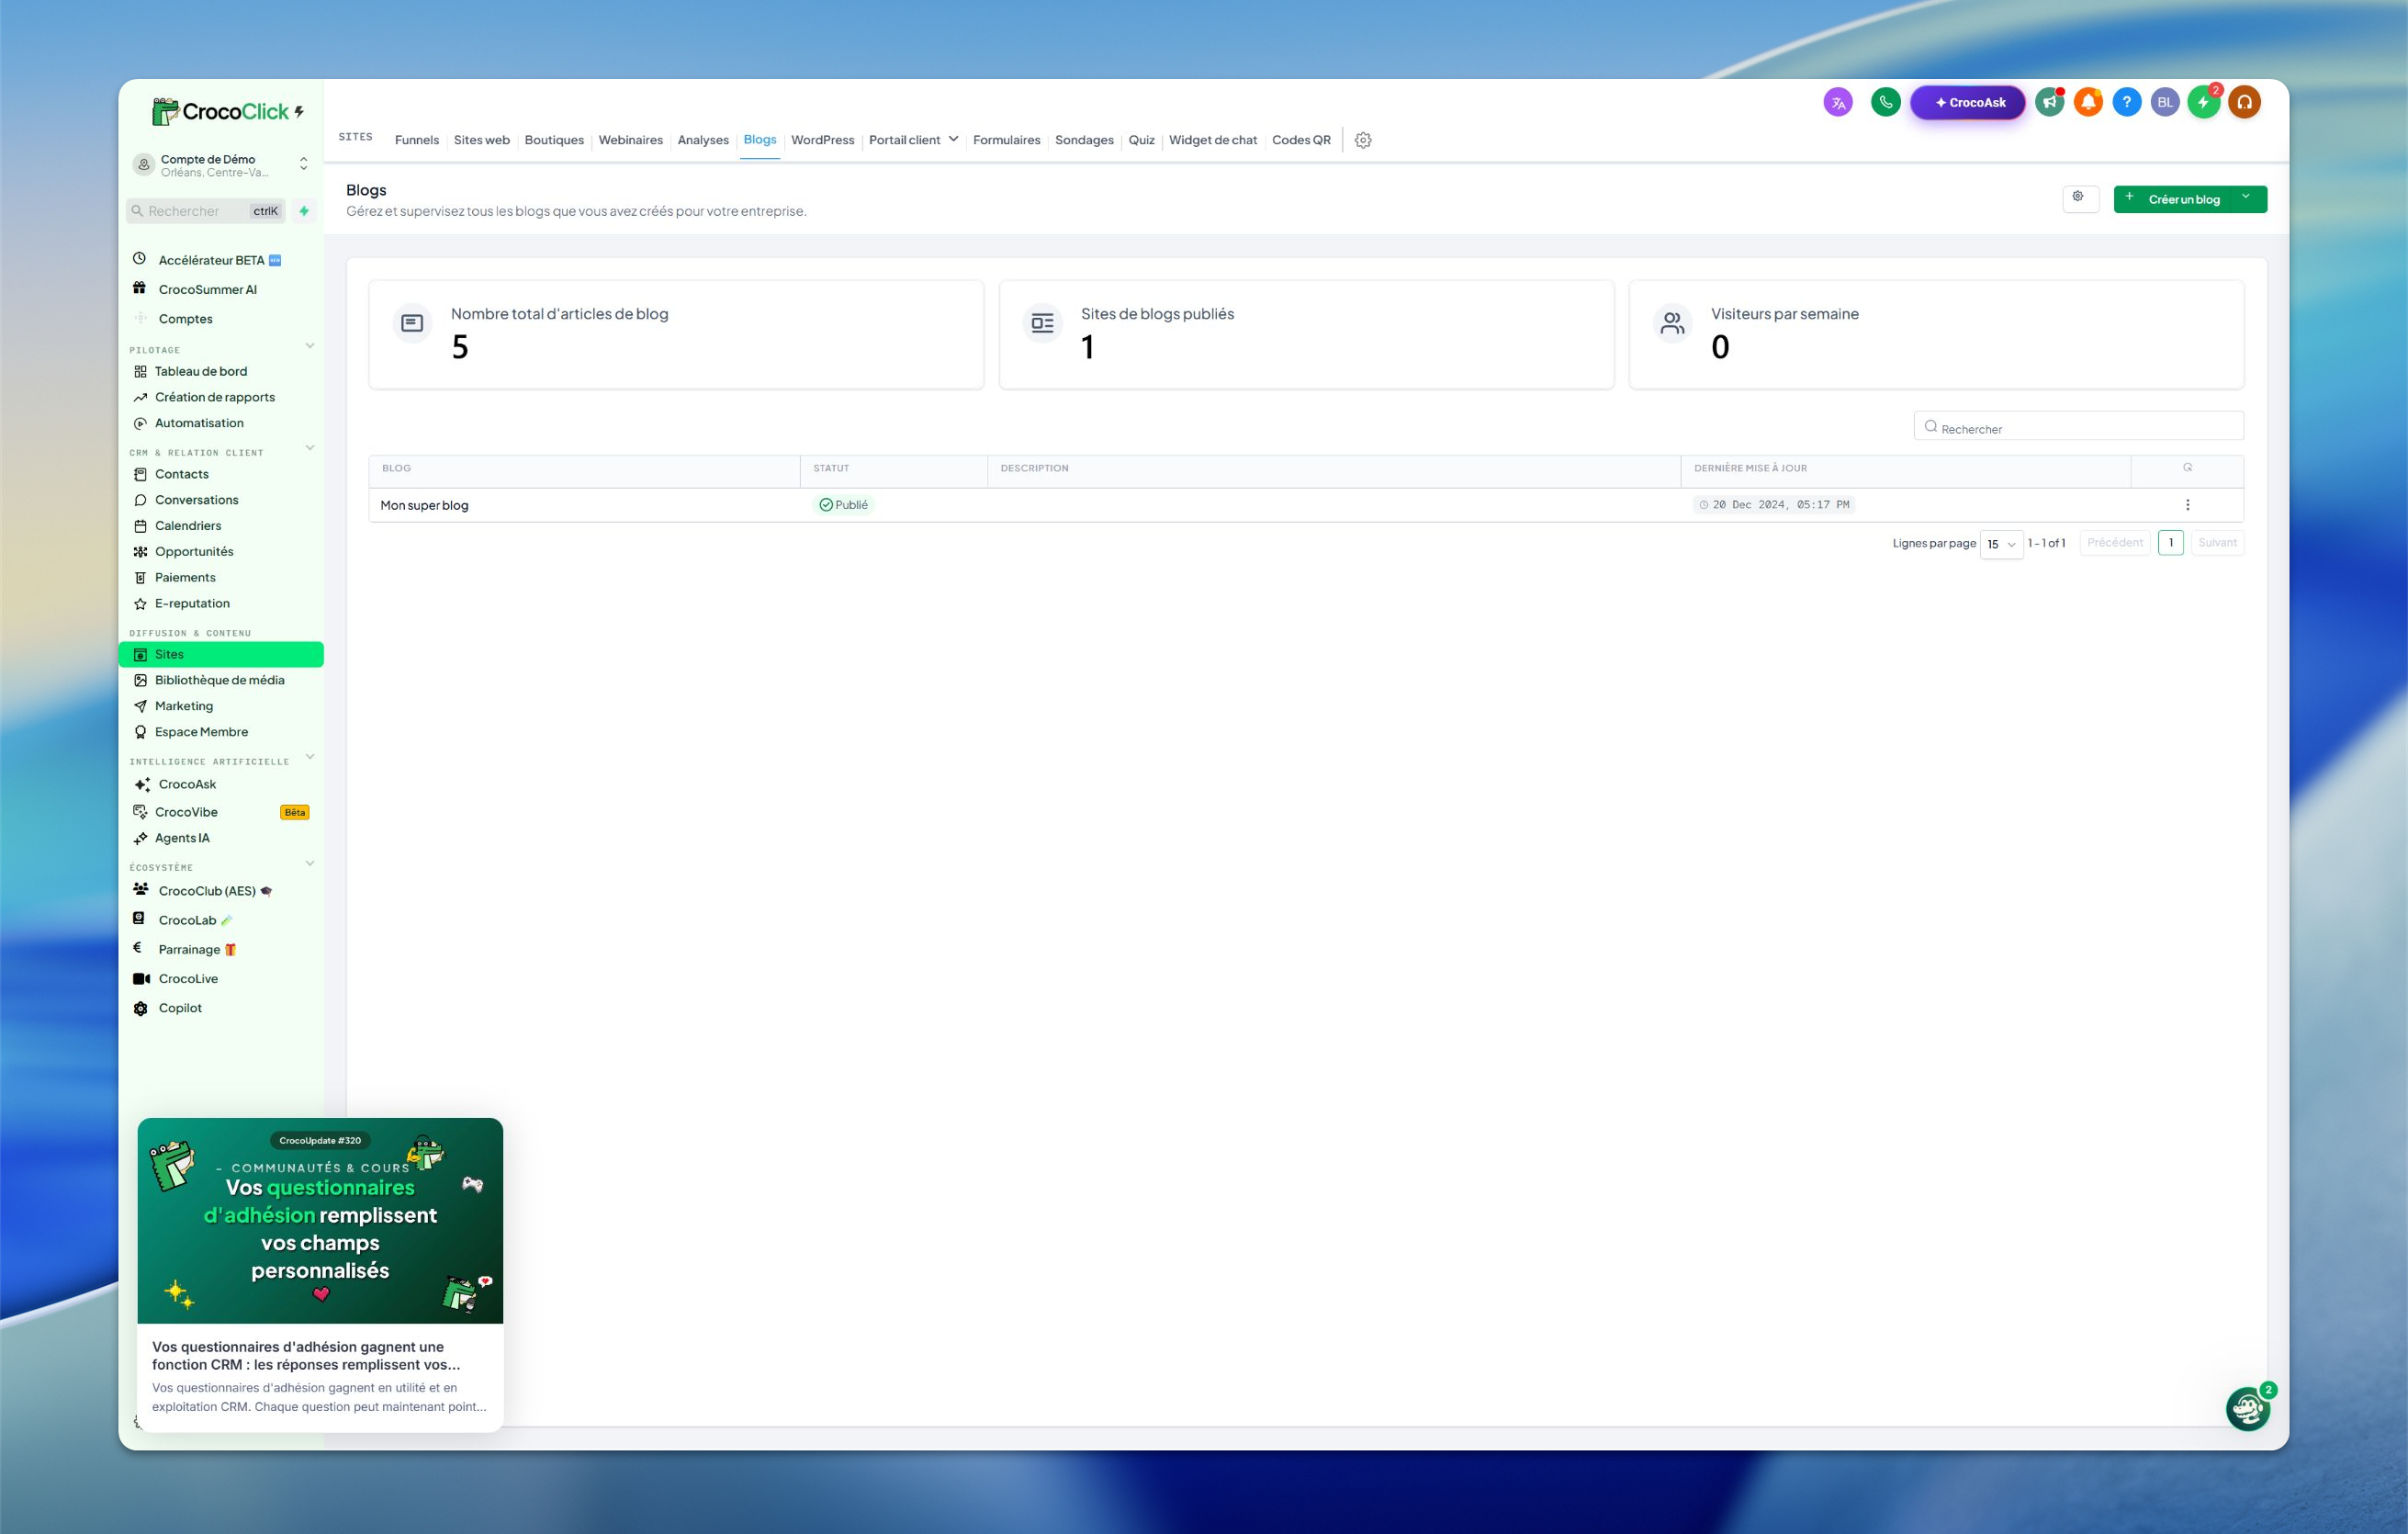Click the sidebar Rechercher search box
The height and width of the screenshot is (1534, 2408).
205,211
